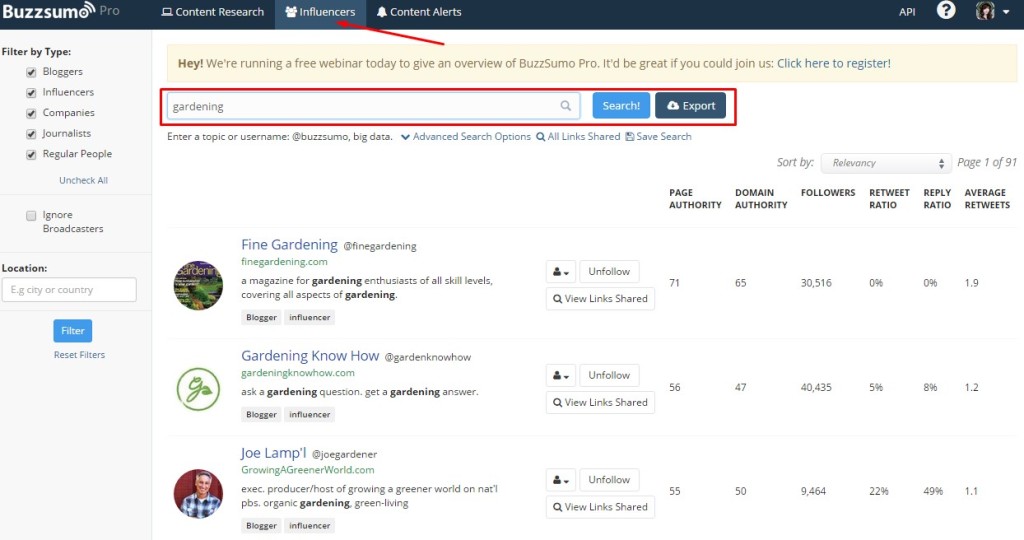Visit the GrowingAGreenerWorld.com link
This screenshot has width=1024, height=540.
point(308,470)
